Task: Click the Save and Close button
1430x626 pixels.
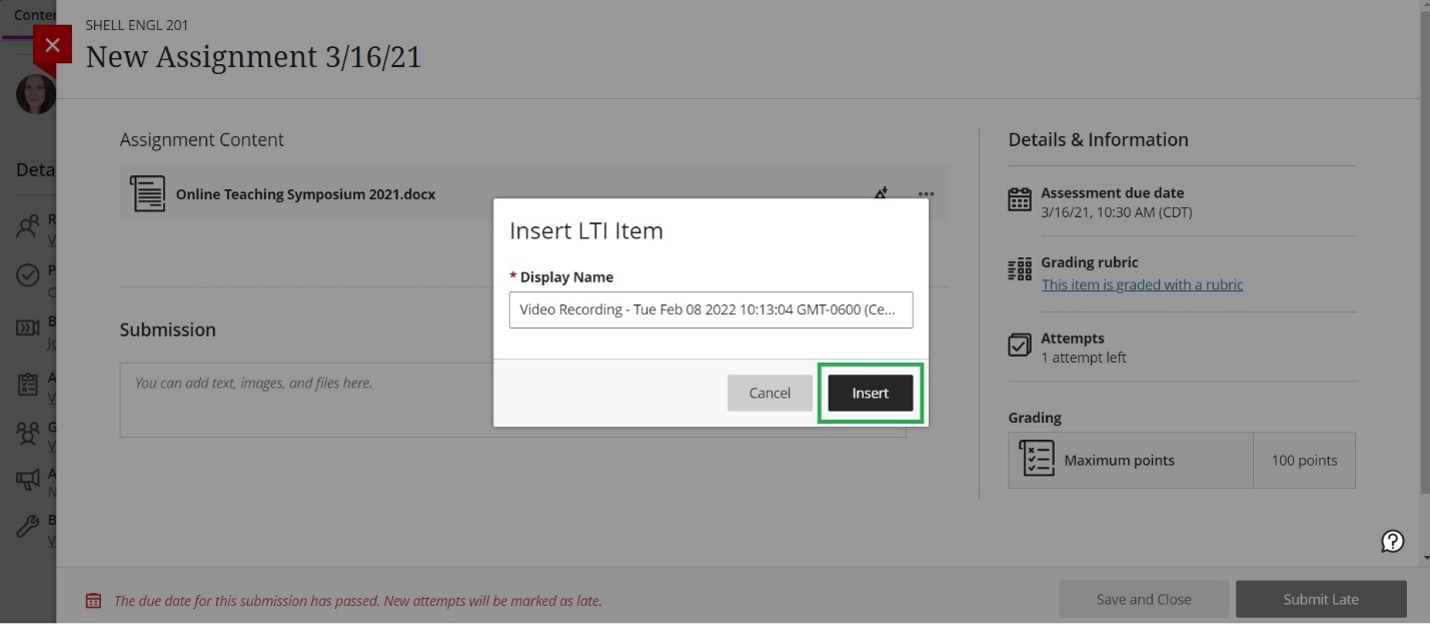Action: (x=1143, y=599)
